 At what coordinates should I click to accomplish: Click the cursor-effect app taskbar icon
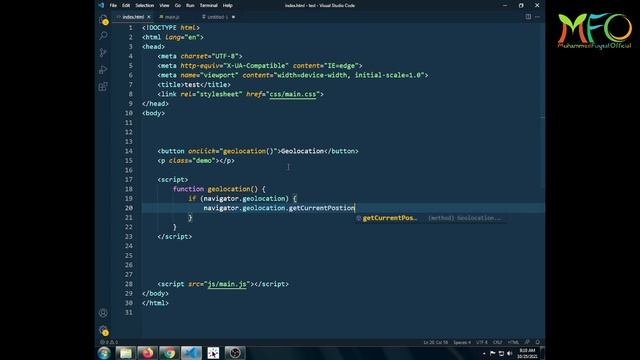213,353
